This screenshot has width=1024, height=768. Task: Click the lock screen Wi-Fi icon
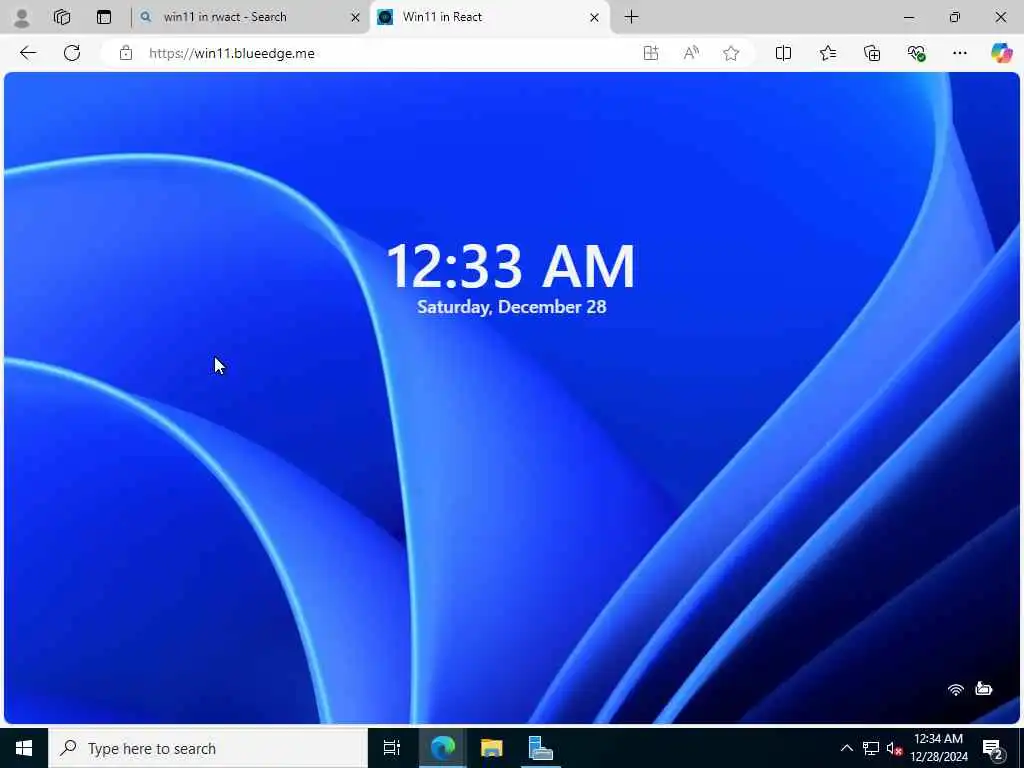point(955,689)
